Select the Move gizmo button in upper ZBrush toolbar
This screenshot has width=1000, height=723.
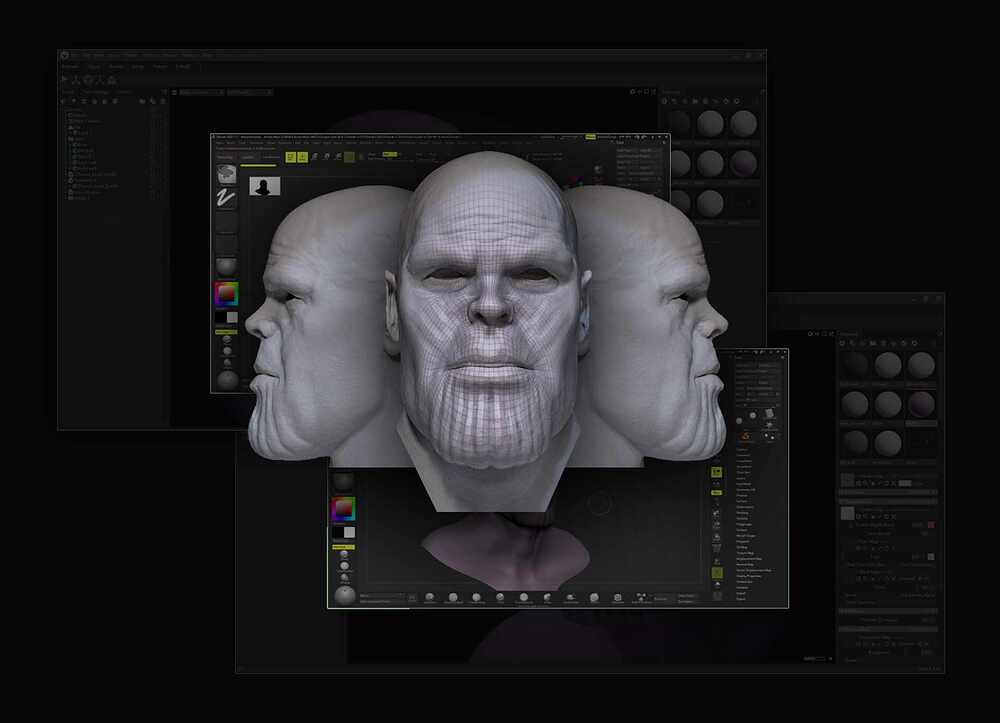[314, 157]
